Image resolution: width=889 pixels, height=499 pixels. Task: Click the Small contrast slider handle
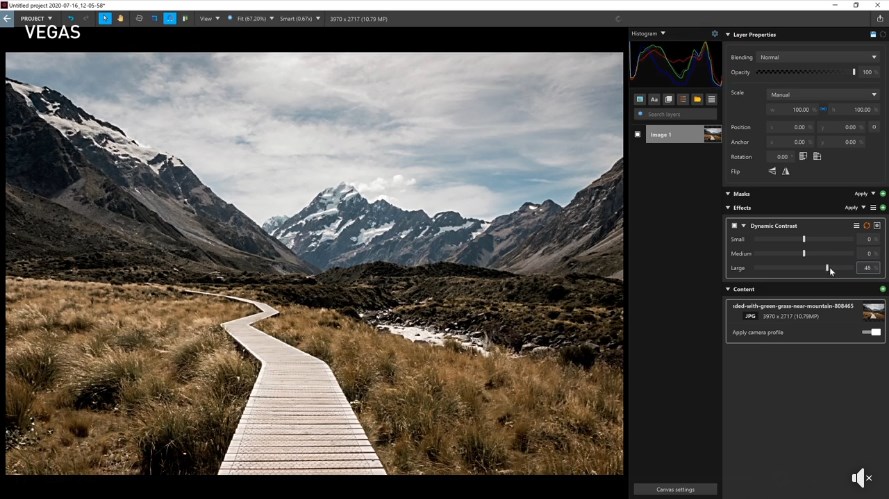coord(804,239)
